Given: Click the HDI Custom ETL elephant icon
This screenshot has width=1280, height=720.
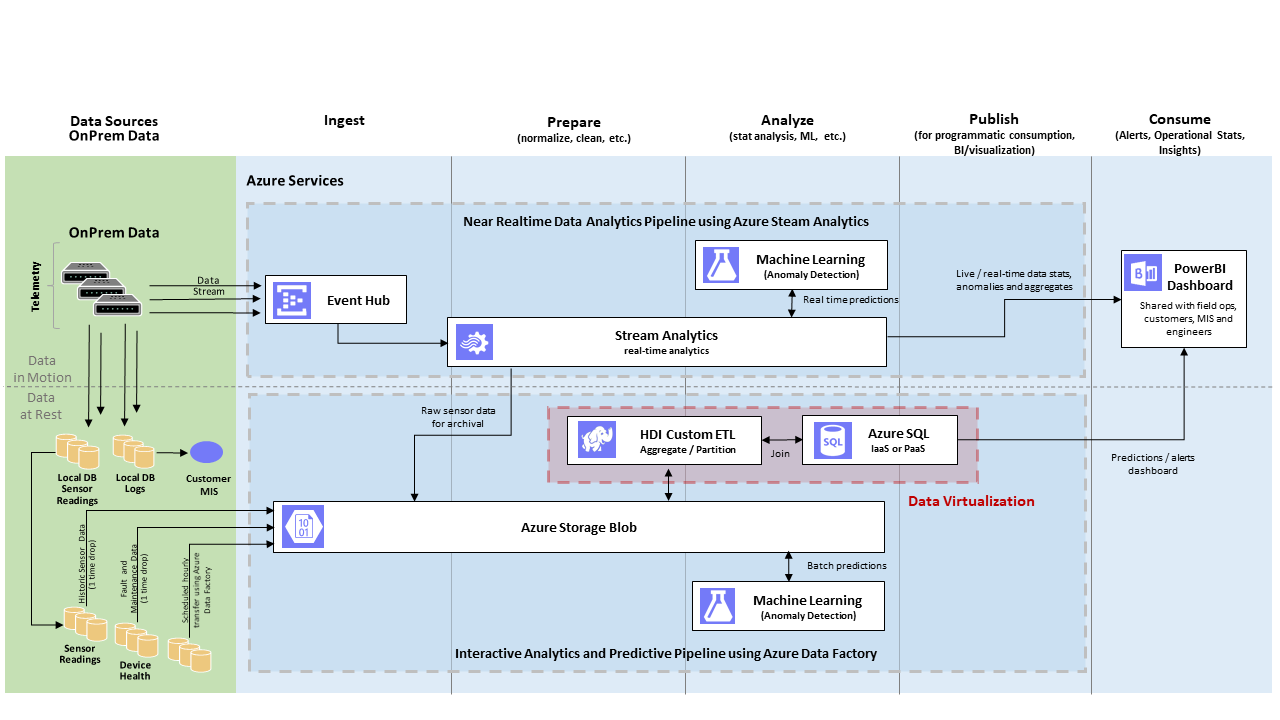Looking at the screenshot, I should point(596,440).
